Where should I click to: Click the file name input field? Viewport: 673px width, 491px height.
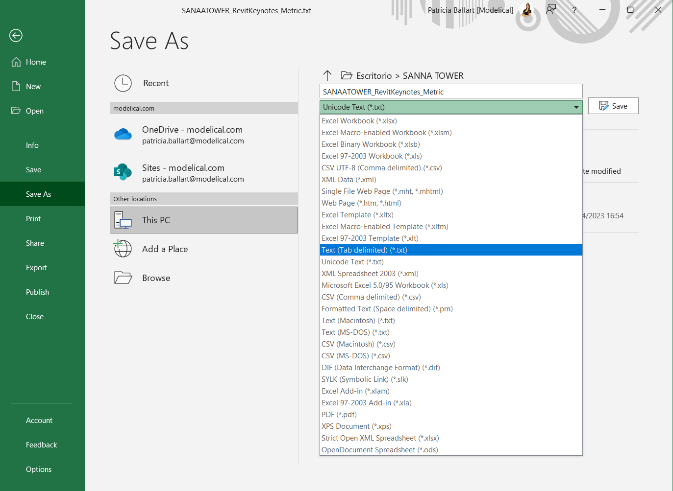[x=451, y=92]
